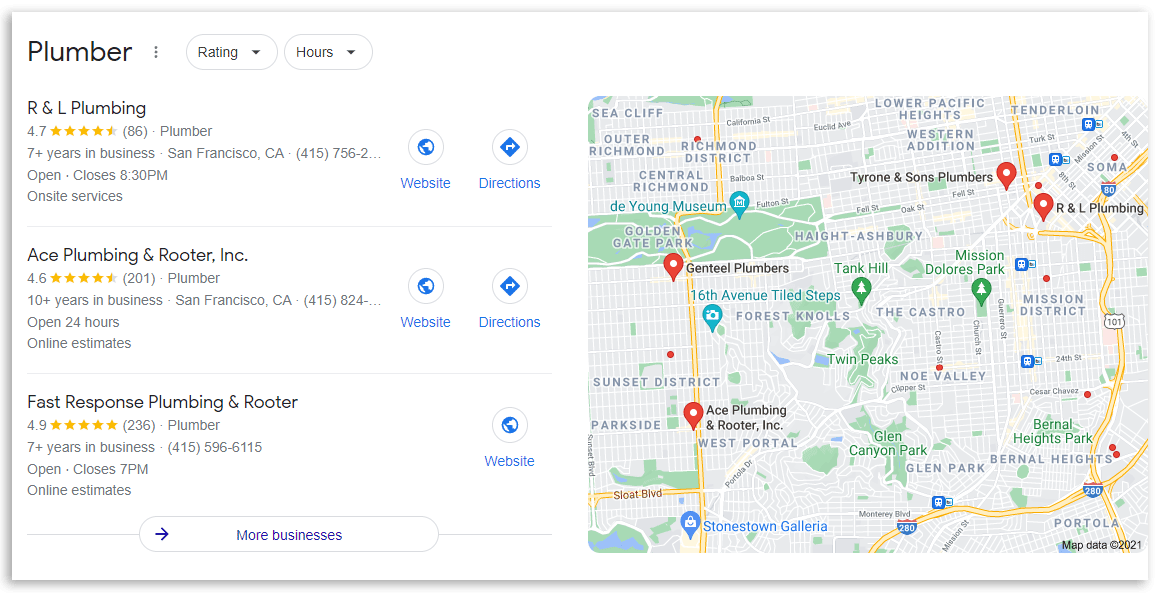Click 'Open 24 hours' text
The width and height of the screenshot is (1161, 593).
(73, 322)
